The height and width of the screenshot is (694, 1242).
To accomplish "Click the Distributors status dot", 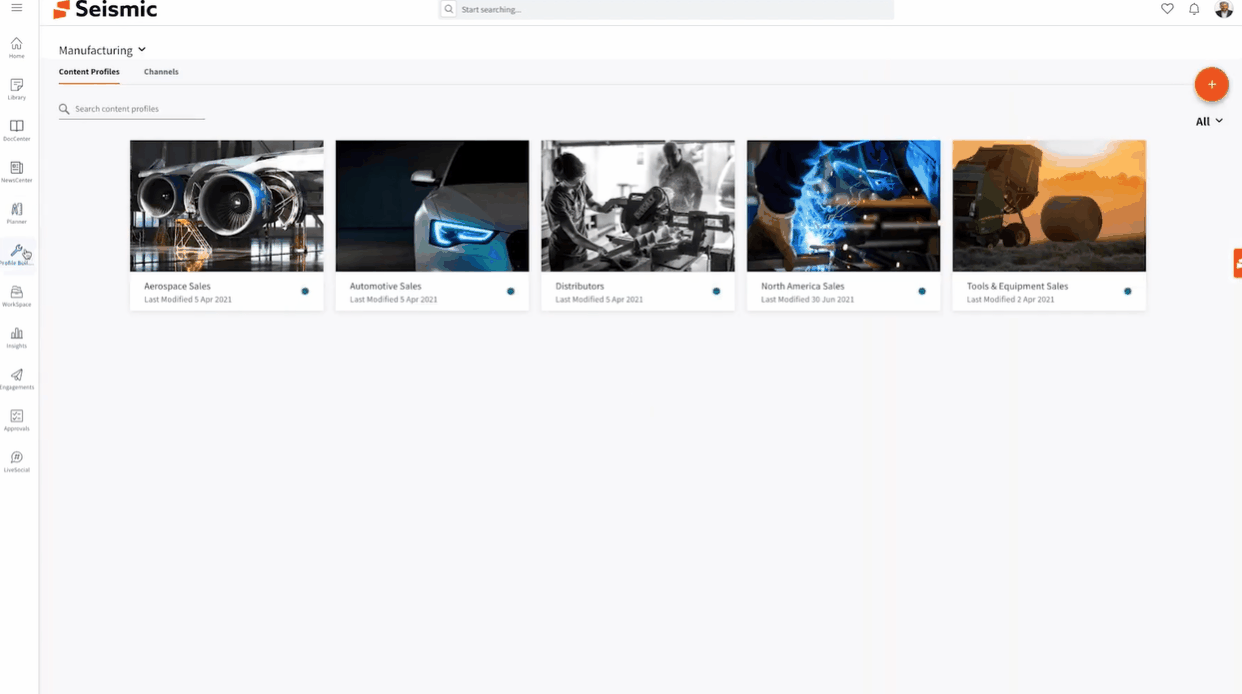I will coord(716,291).
